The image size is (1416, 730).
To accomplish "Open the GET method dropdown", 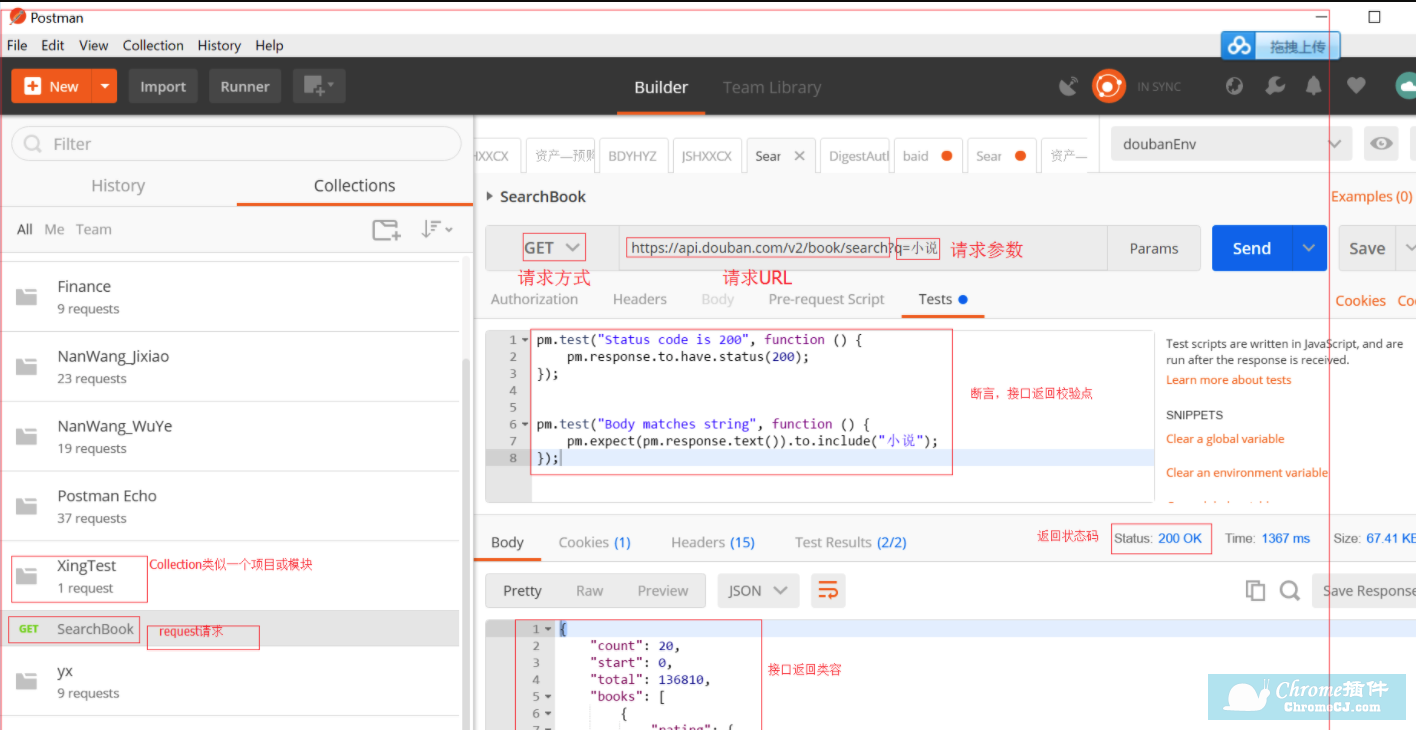I will pos(553,248).
